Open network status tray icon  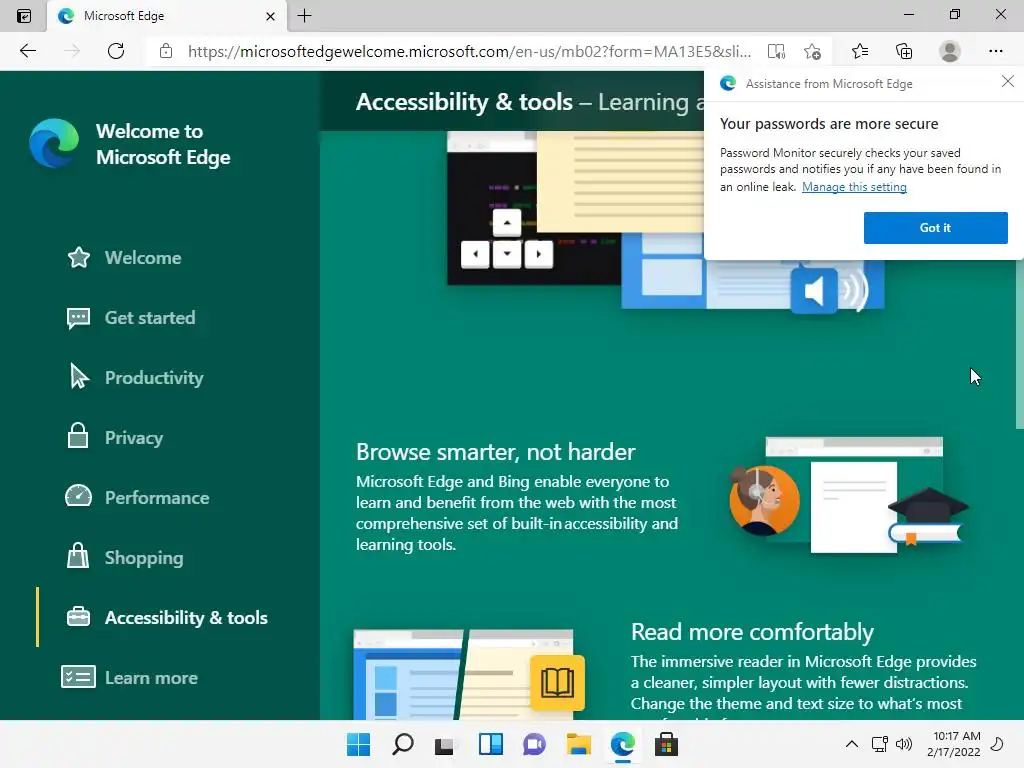tap(880, 744)
